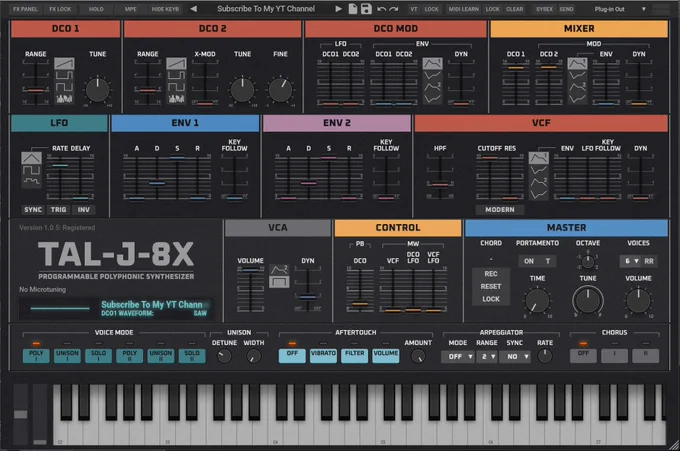Image resolution: width=680 pixels, height=451 pixels.
Task: Click the chord REC button
Action: (x=490, y=274)
